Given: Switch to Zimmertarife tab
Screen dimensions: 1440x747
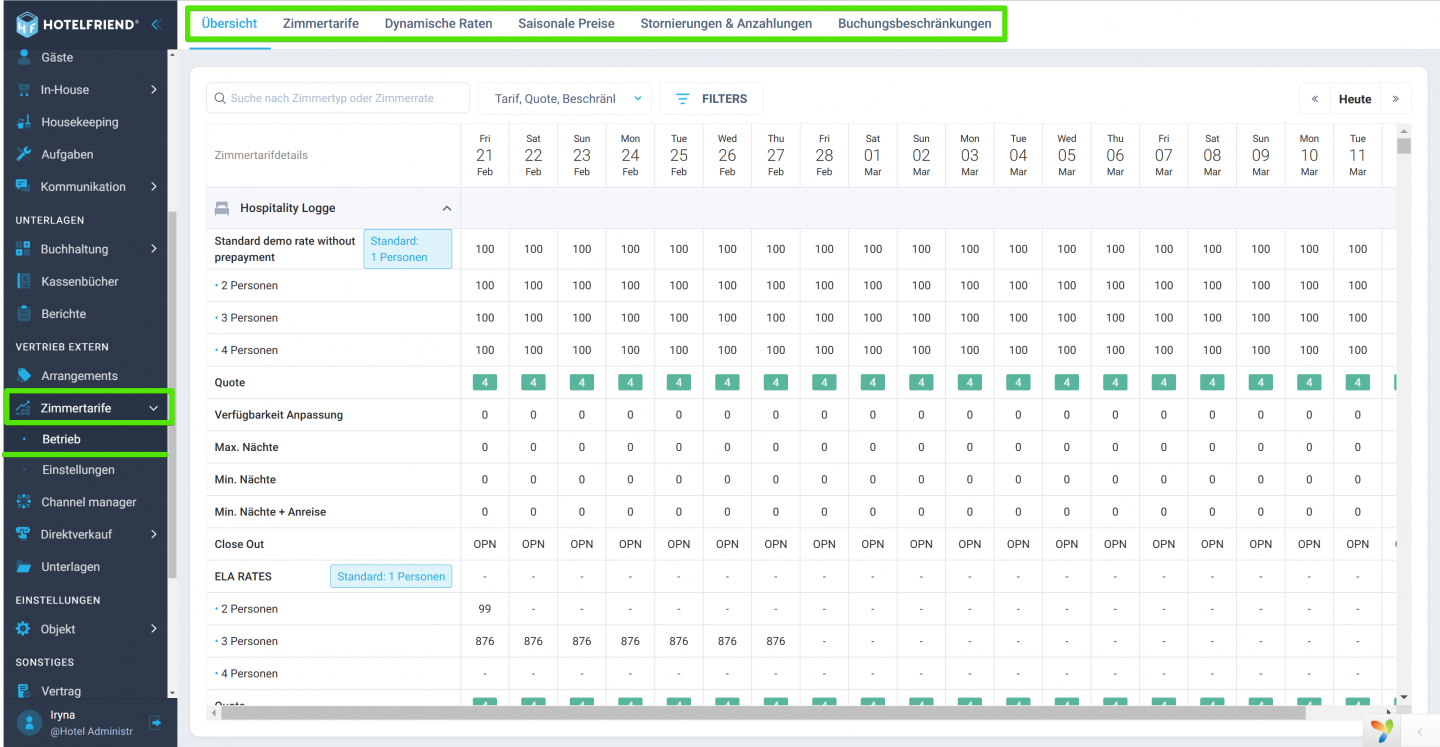Looking at the screenshot, I should (x=321, y=23).
